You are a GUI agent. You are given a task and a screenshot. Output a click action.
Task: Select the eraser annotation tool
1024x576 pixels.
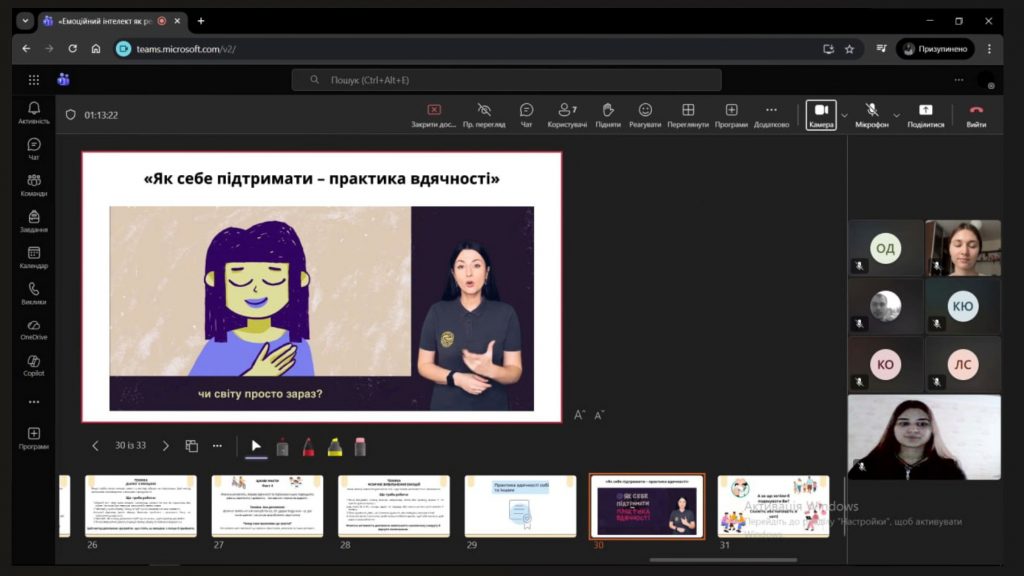tap(360, 447)
